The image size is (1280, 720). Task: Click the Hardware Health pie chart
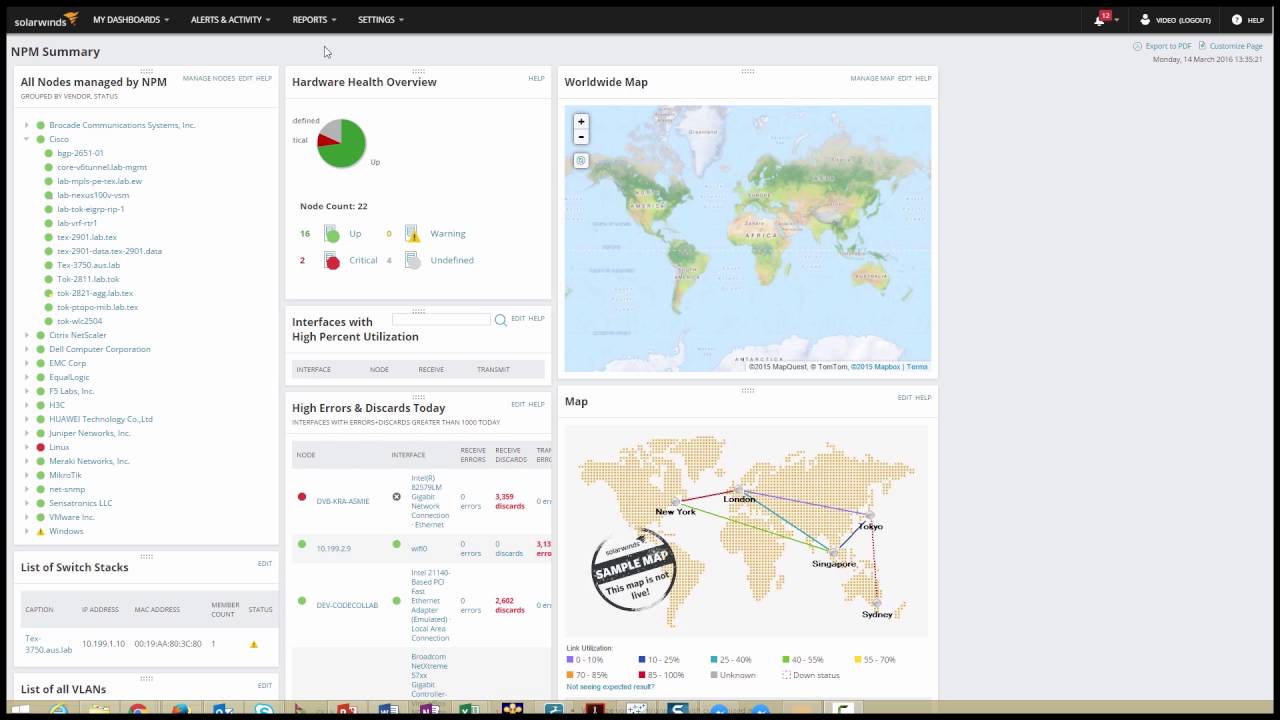tap(342, 143)
